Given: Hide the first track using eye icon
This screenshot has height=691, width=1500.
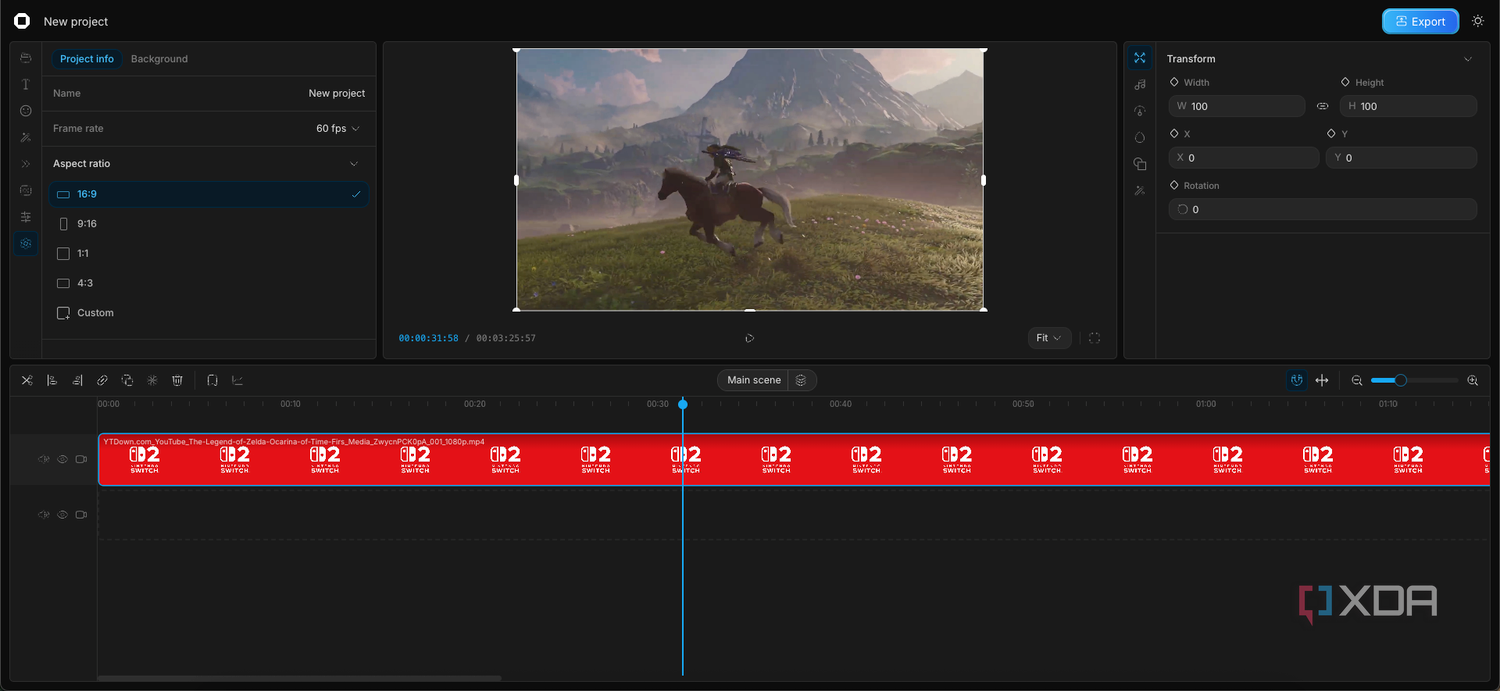Looking at the screenshot, I should [62, 459].
